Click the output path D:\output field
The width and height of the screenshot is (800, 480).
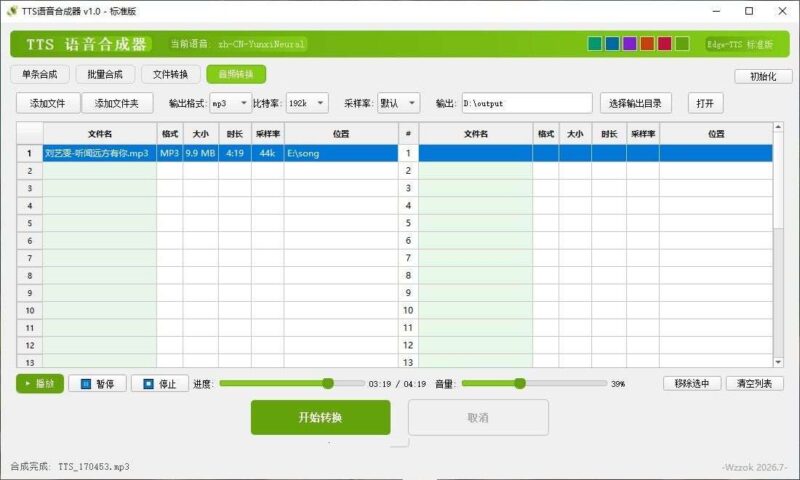coord(527,103)
